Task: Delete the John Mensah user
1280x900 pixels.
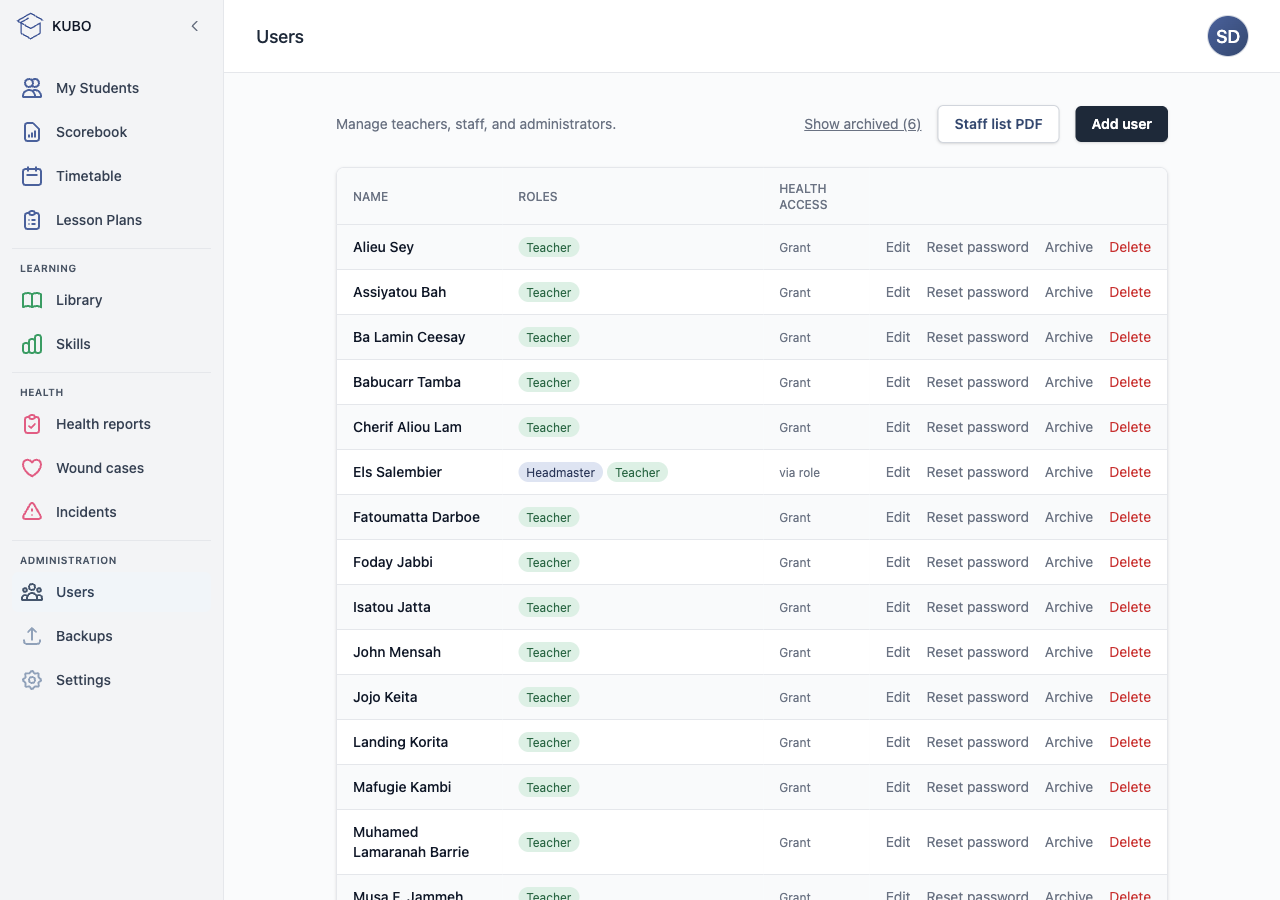Action: pyautogui.click(x=1130, y=652)
